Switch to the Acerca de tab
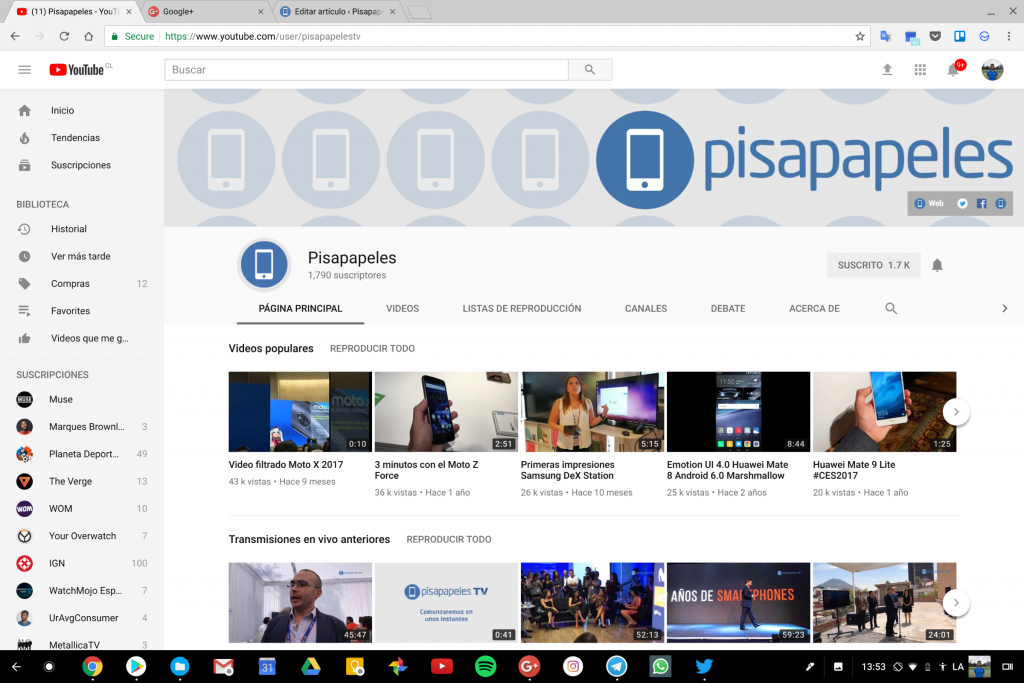 pyautogui.click(x=814, y=308)
